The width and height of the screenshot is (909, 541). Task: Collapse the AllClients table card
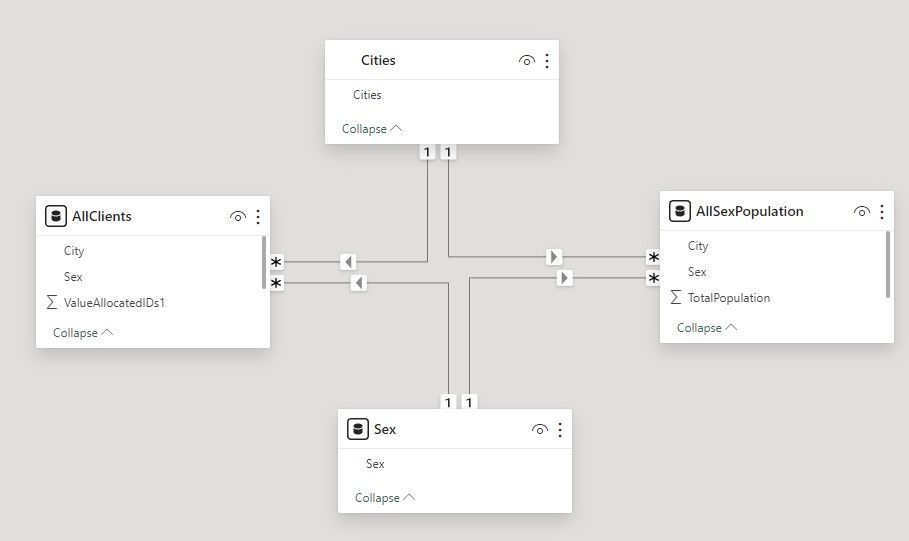click(x=83, y=333)
